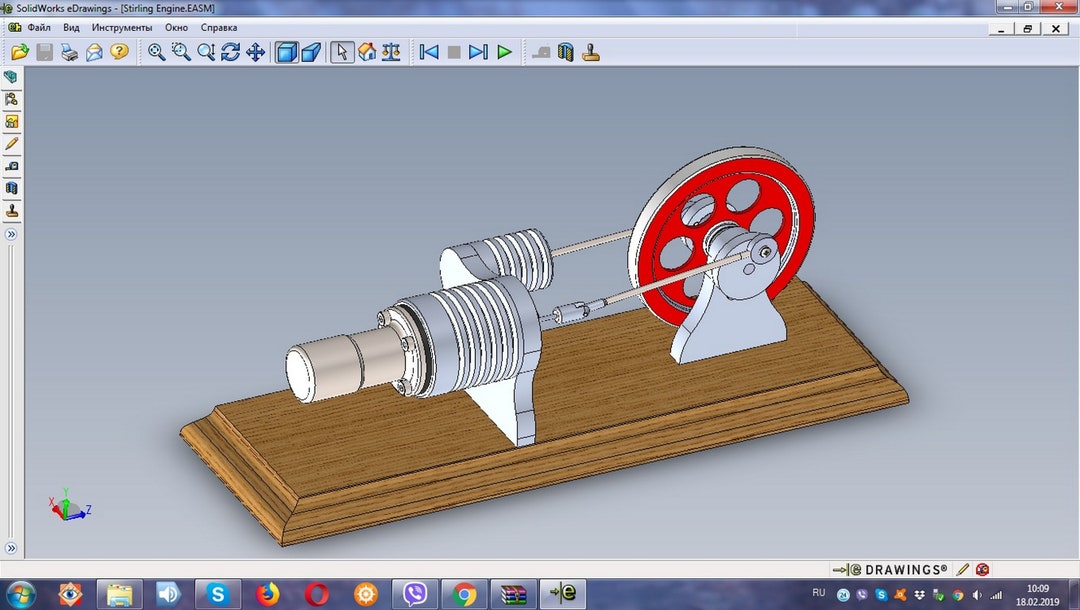Open volume control speaker tray icon
The width and height of the screenshot is (1080, 610).
pos(977,595)
